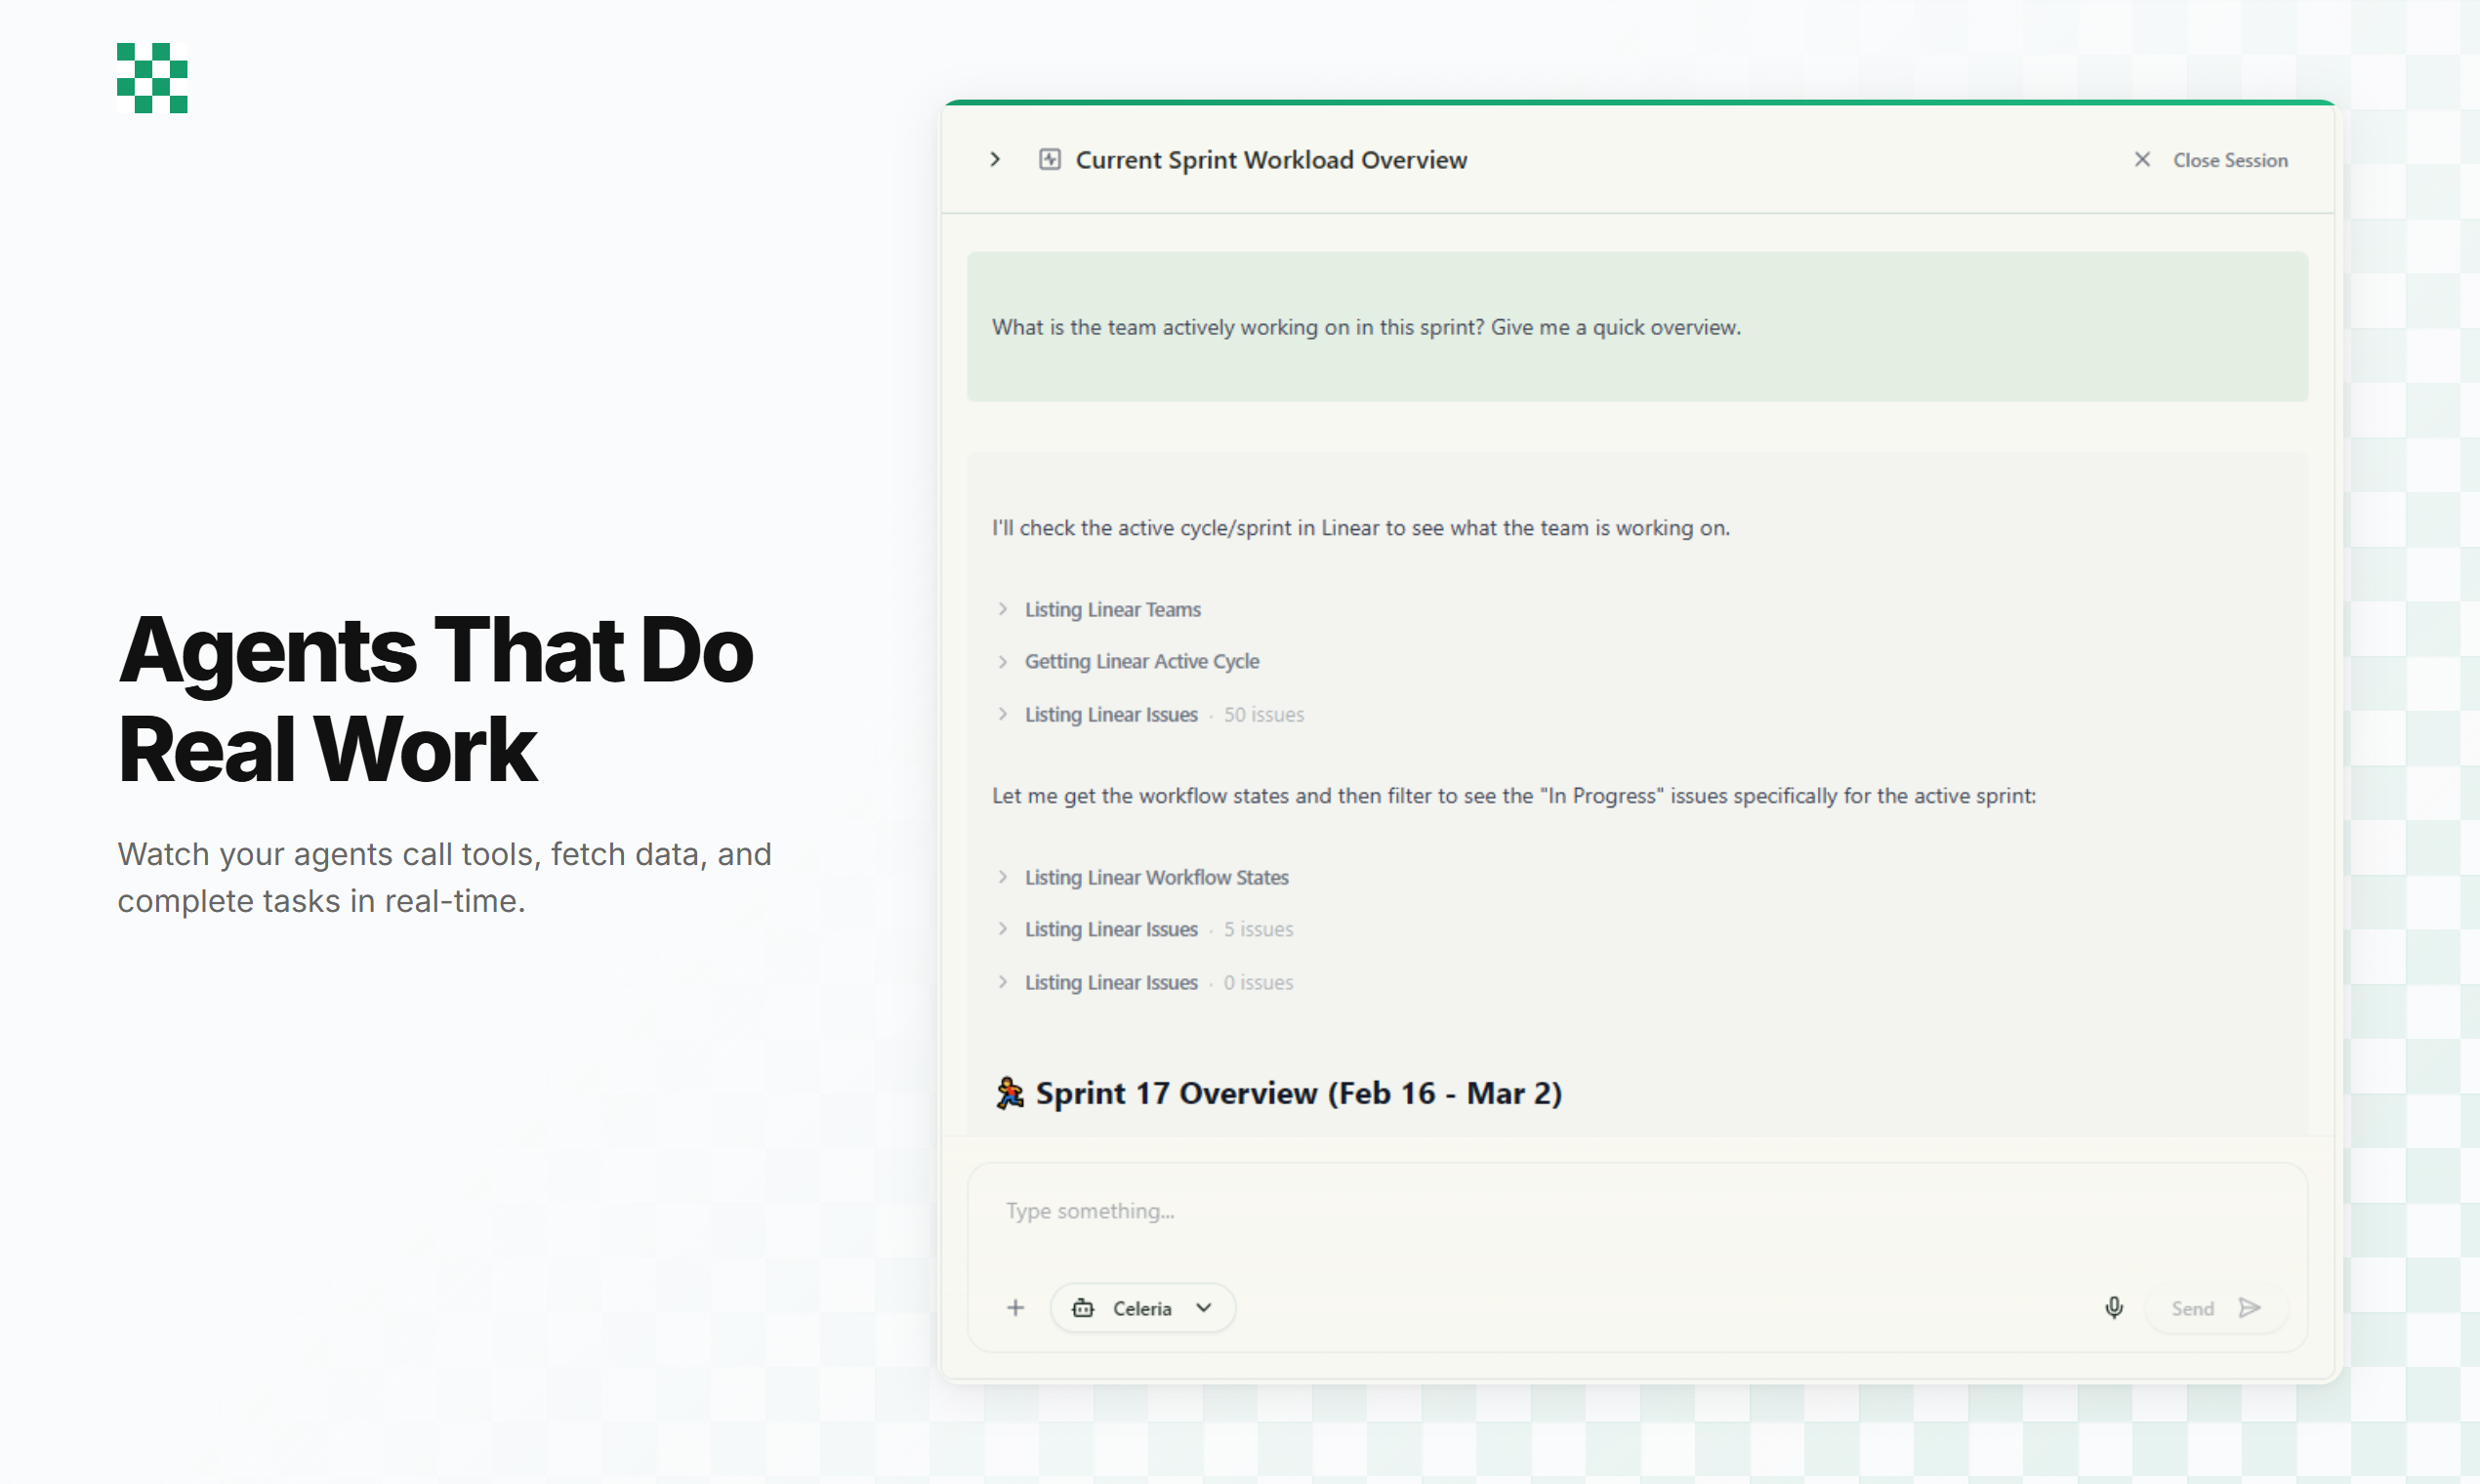Open the Celeria agent dropdown
Screen dimensions: 2480x1484
coord(1144,1308)
